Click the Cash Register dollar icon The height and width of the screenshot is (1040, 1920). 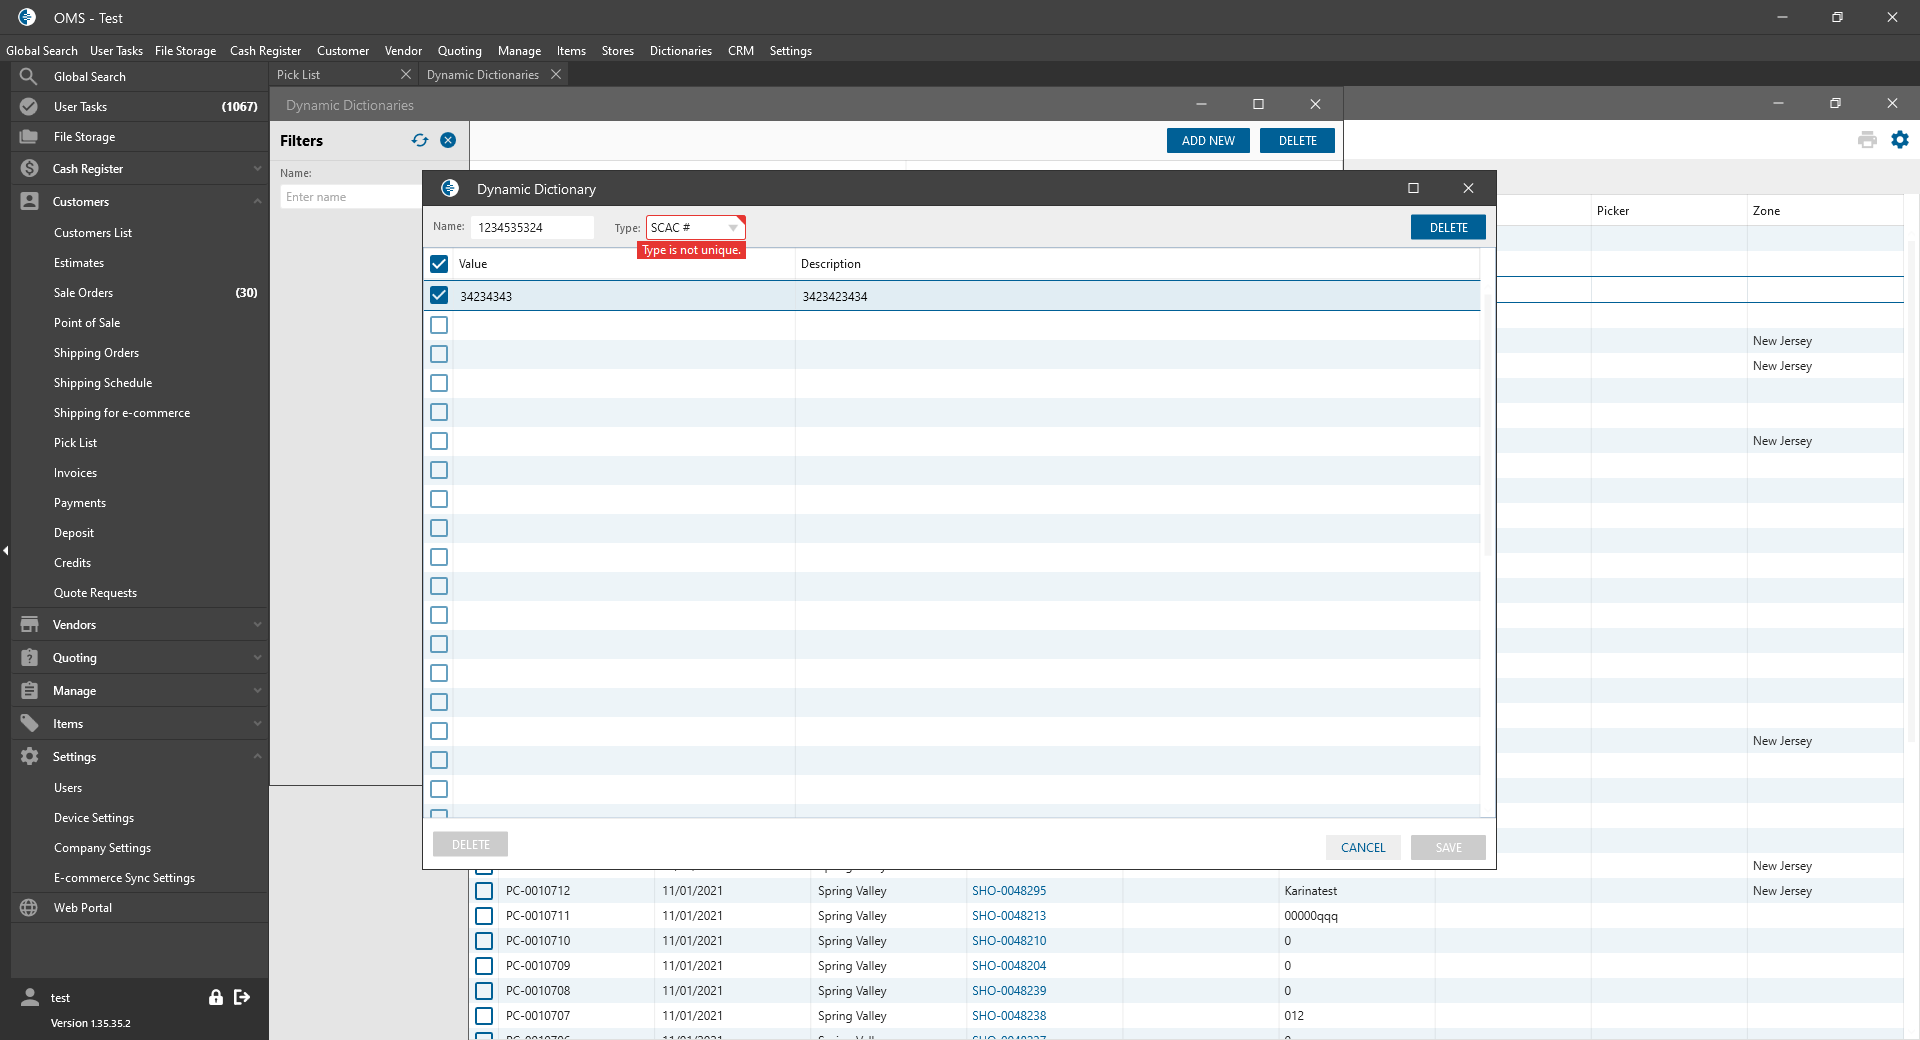tap(29, 168)
